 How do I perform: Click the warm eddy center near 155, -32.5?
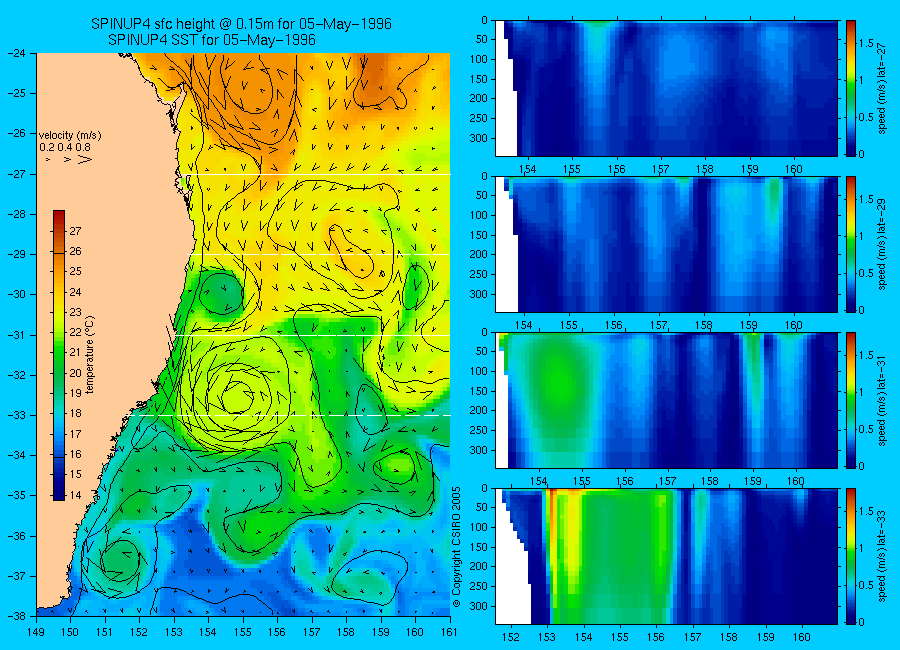[236, 396]
